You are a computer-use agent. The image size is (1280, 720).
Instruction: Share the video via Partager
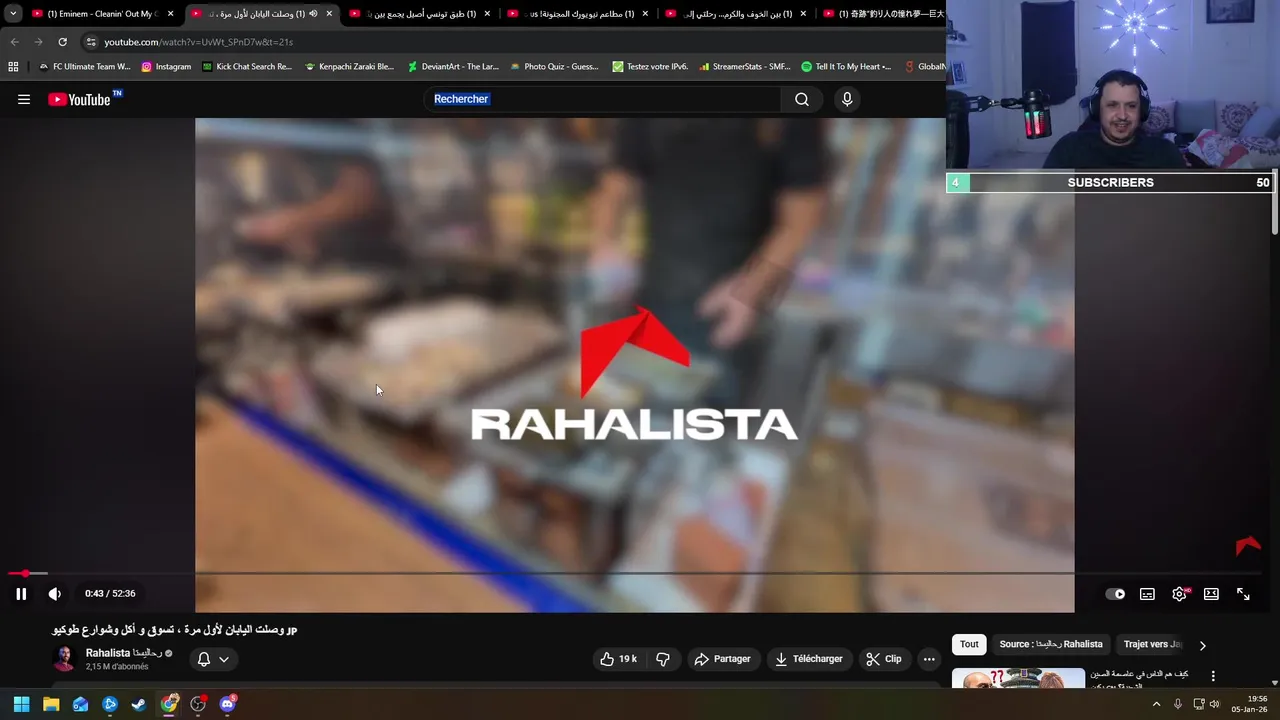pyautogui.click(x=722, y=659)
